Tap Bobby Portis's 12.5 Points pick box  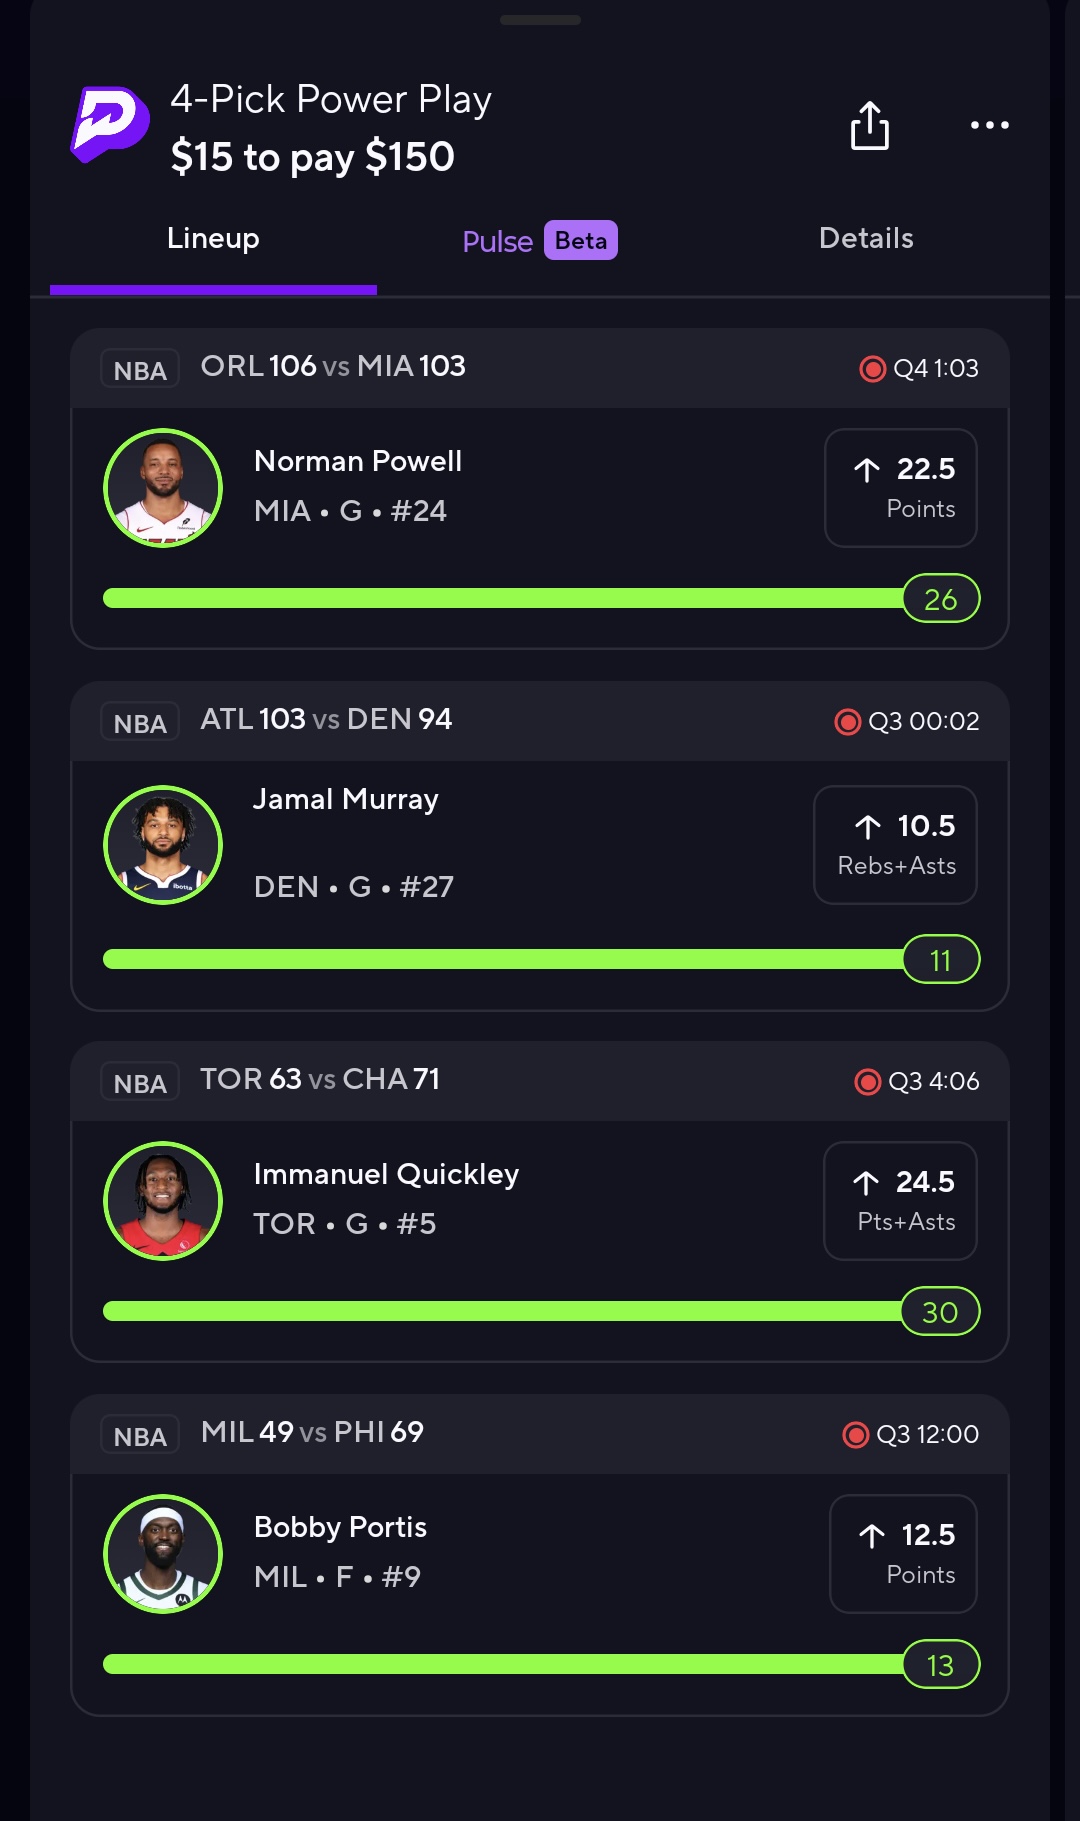[x=903, y=1554]
